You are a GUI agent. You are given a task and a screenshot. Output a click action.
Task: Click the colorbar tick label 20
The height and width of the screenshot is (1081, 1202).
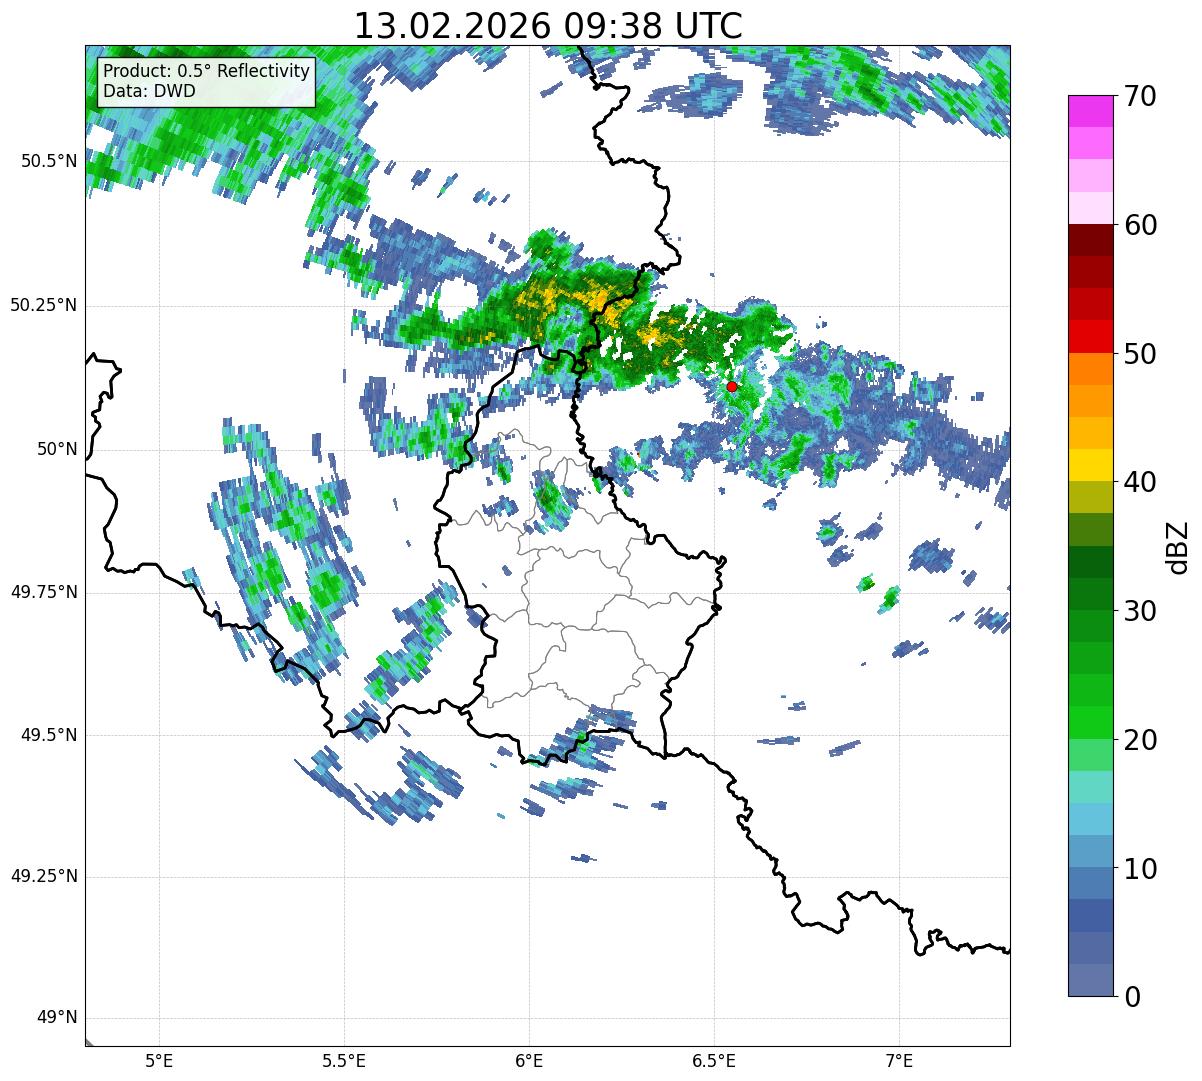[x=1140, y=740]
